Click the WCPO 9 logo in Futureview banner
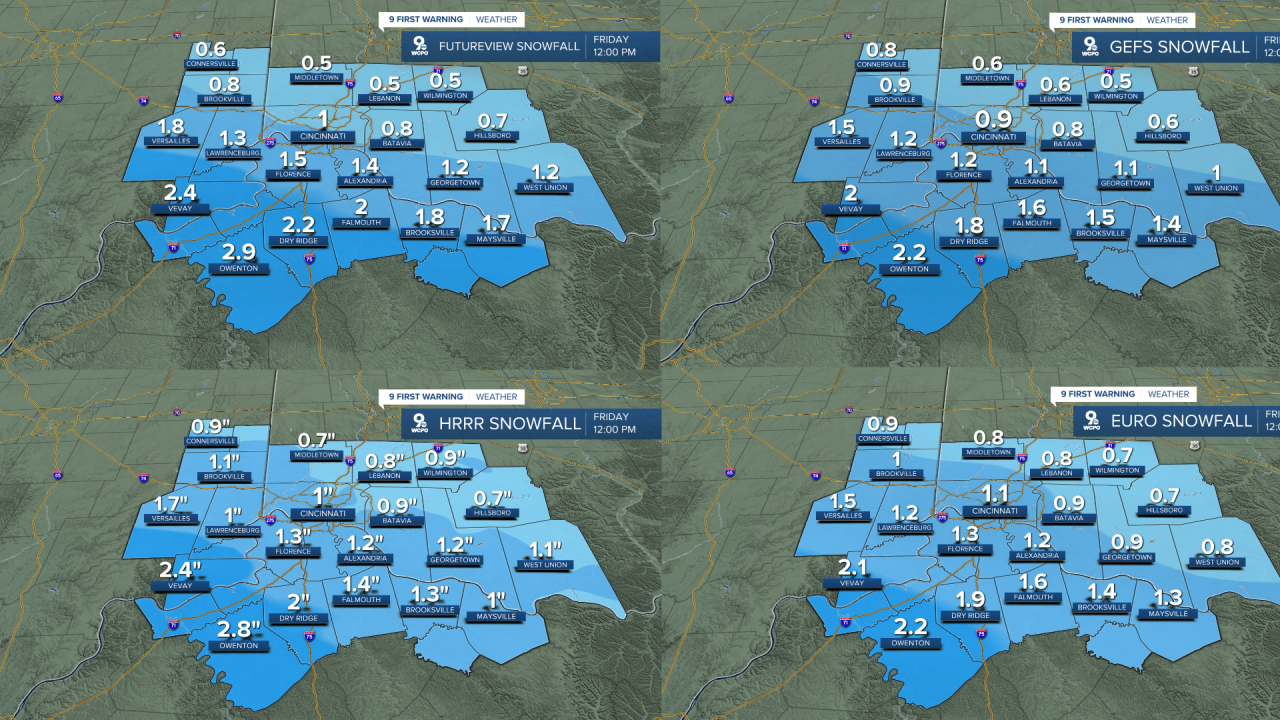The image size is (1280, 720). coord(418,46)
